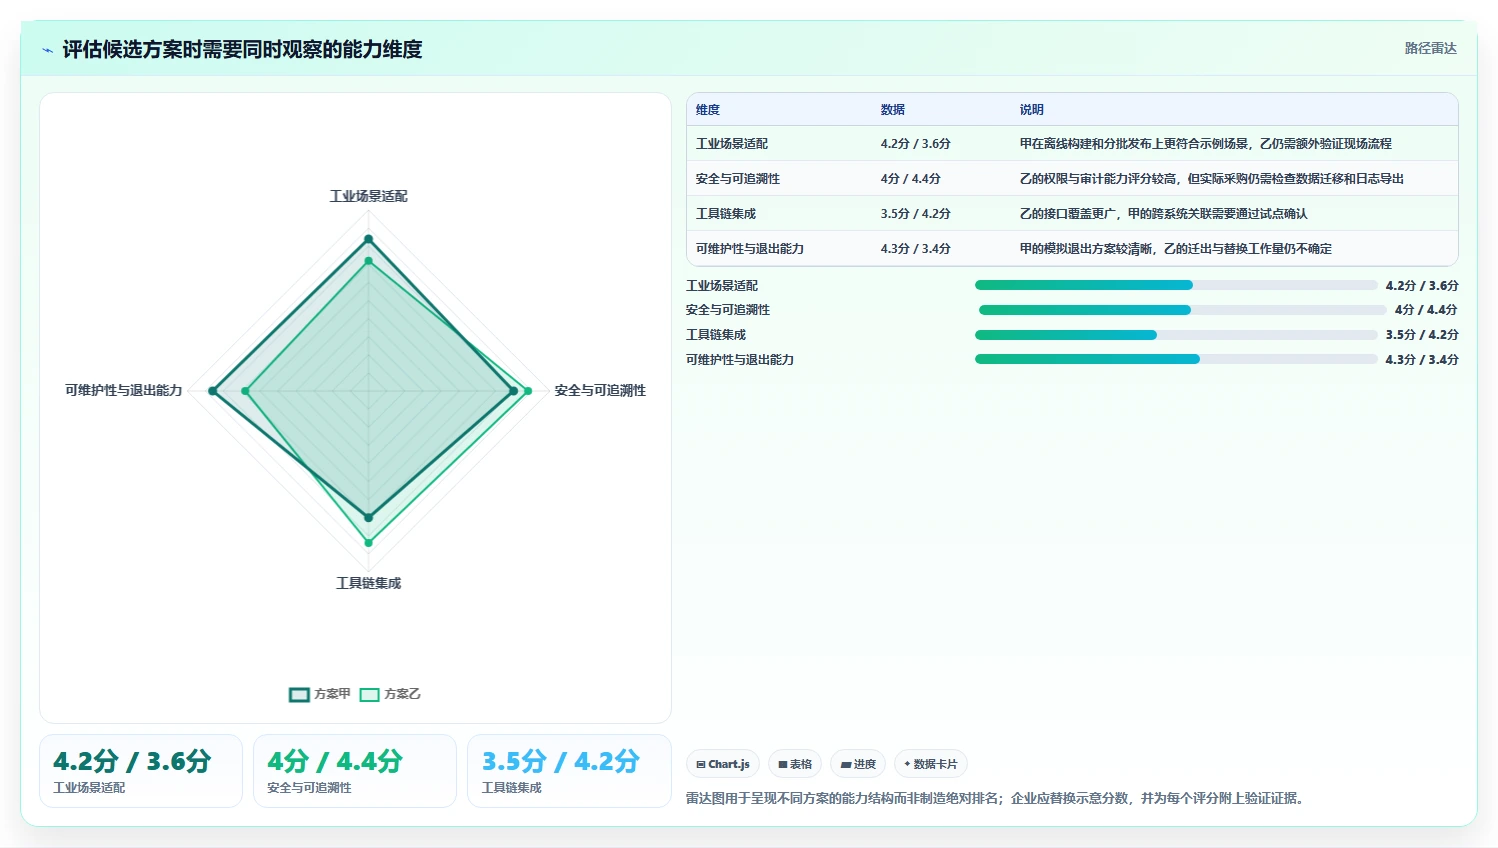The height and width of the screenshot is (848, 1498).
Task: Click the 维度 column header
Action: coord(708,110)
